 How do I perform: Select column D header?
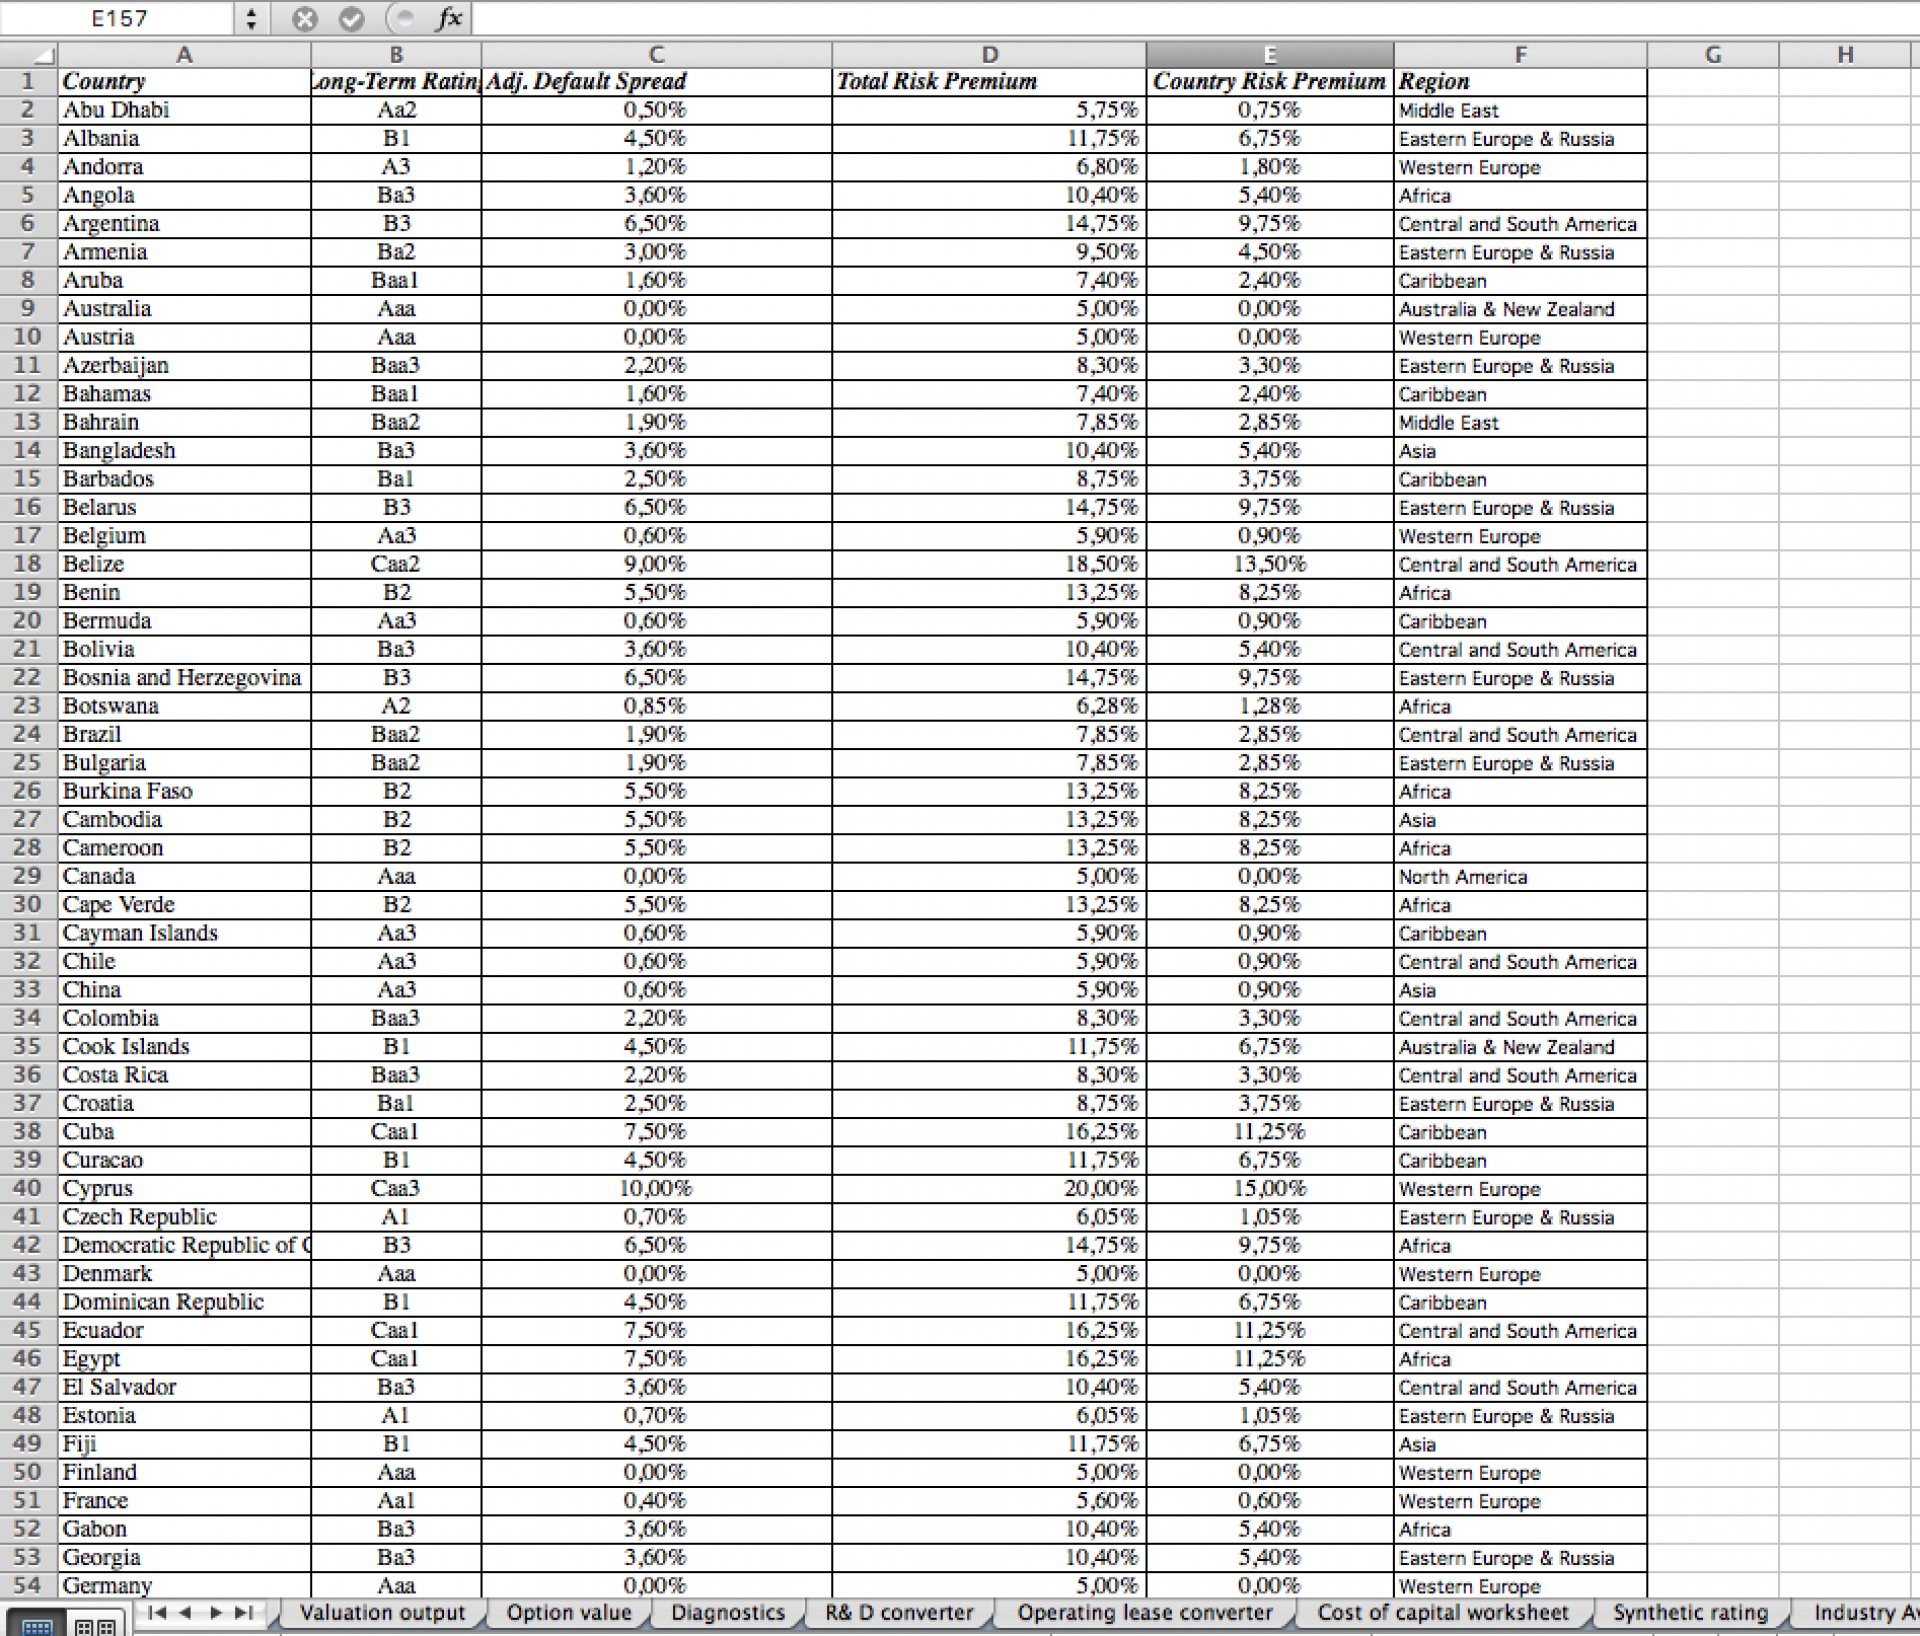click(x=989, y=55)
